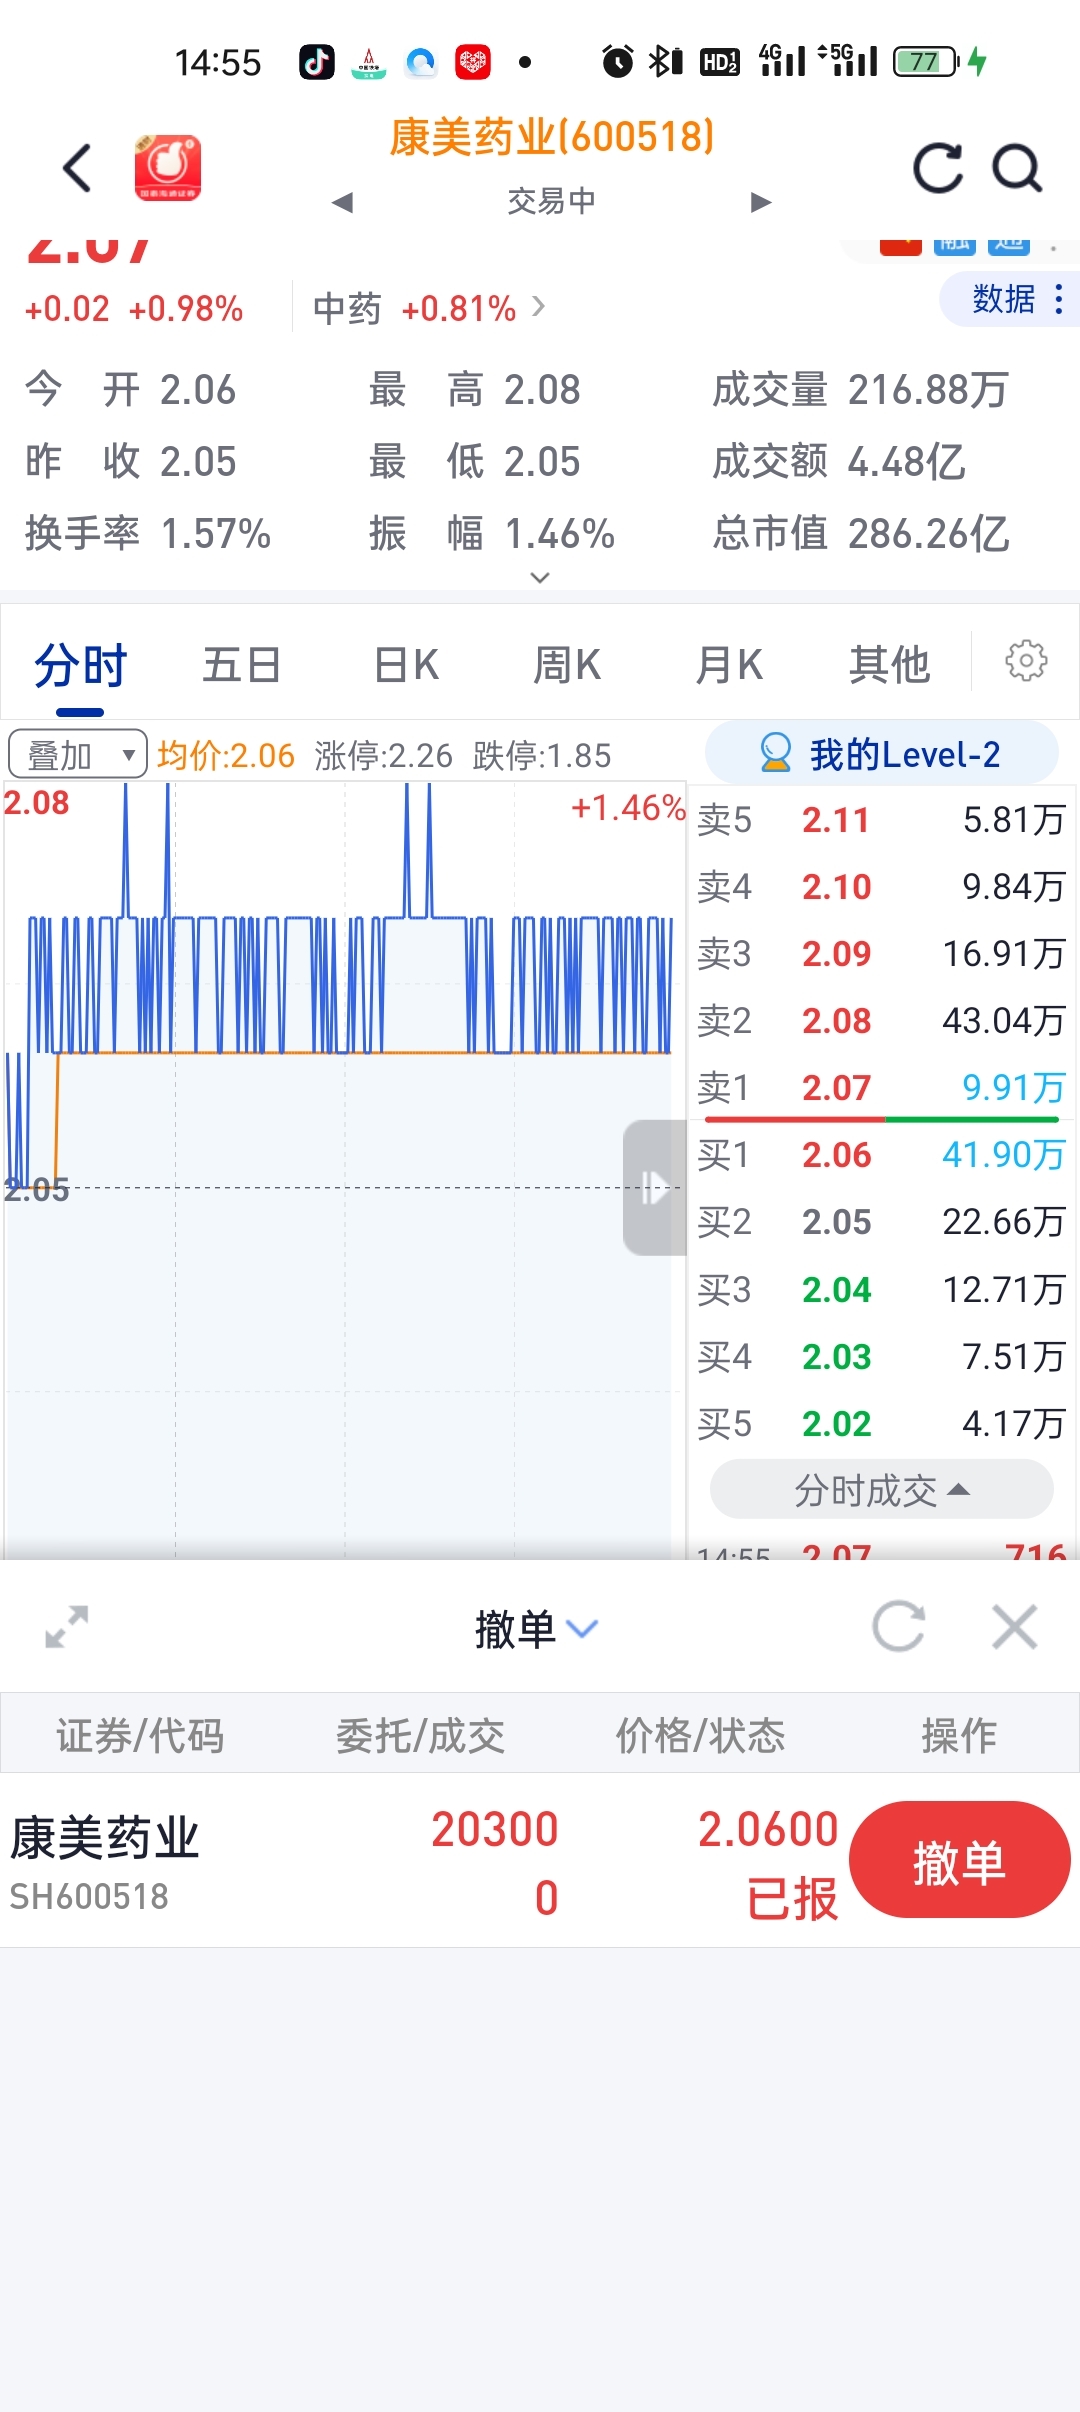Open the 中药 sector link
This screenshot has width=1080, height=2412.
[430, 308]
